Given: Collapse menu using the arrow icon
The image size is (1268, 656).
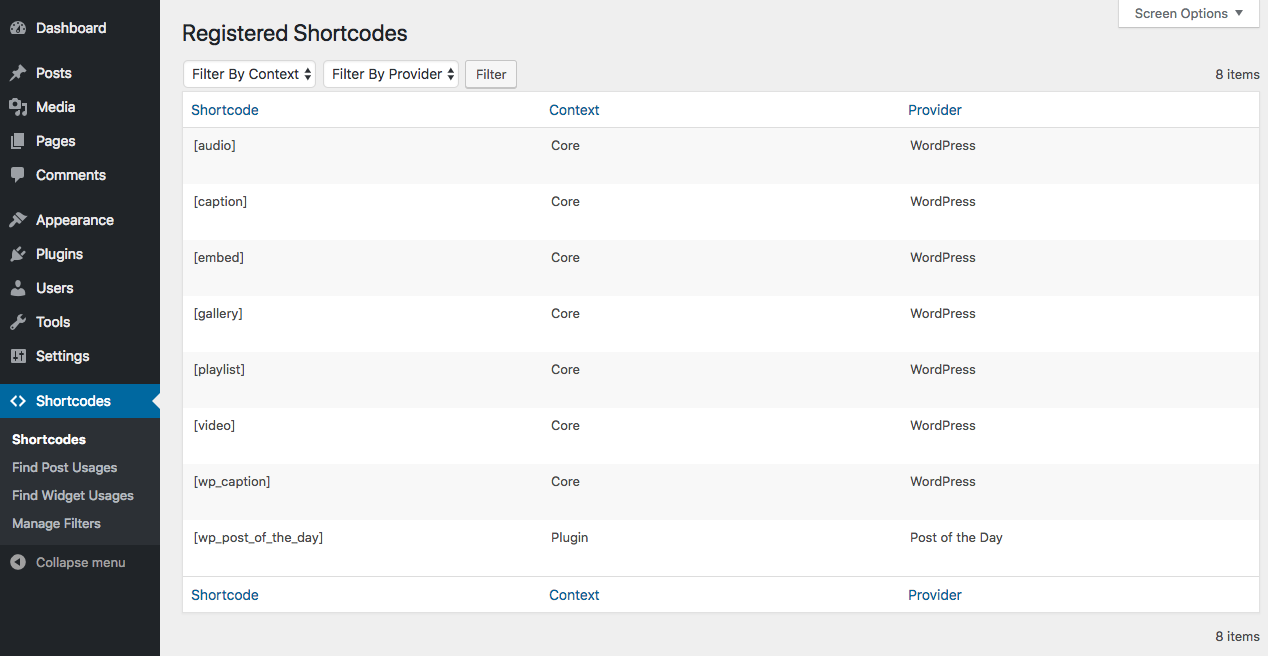Looking at the screenshot, I should click(x=18, y=562).
